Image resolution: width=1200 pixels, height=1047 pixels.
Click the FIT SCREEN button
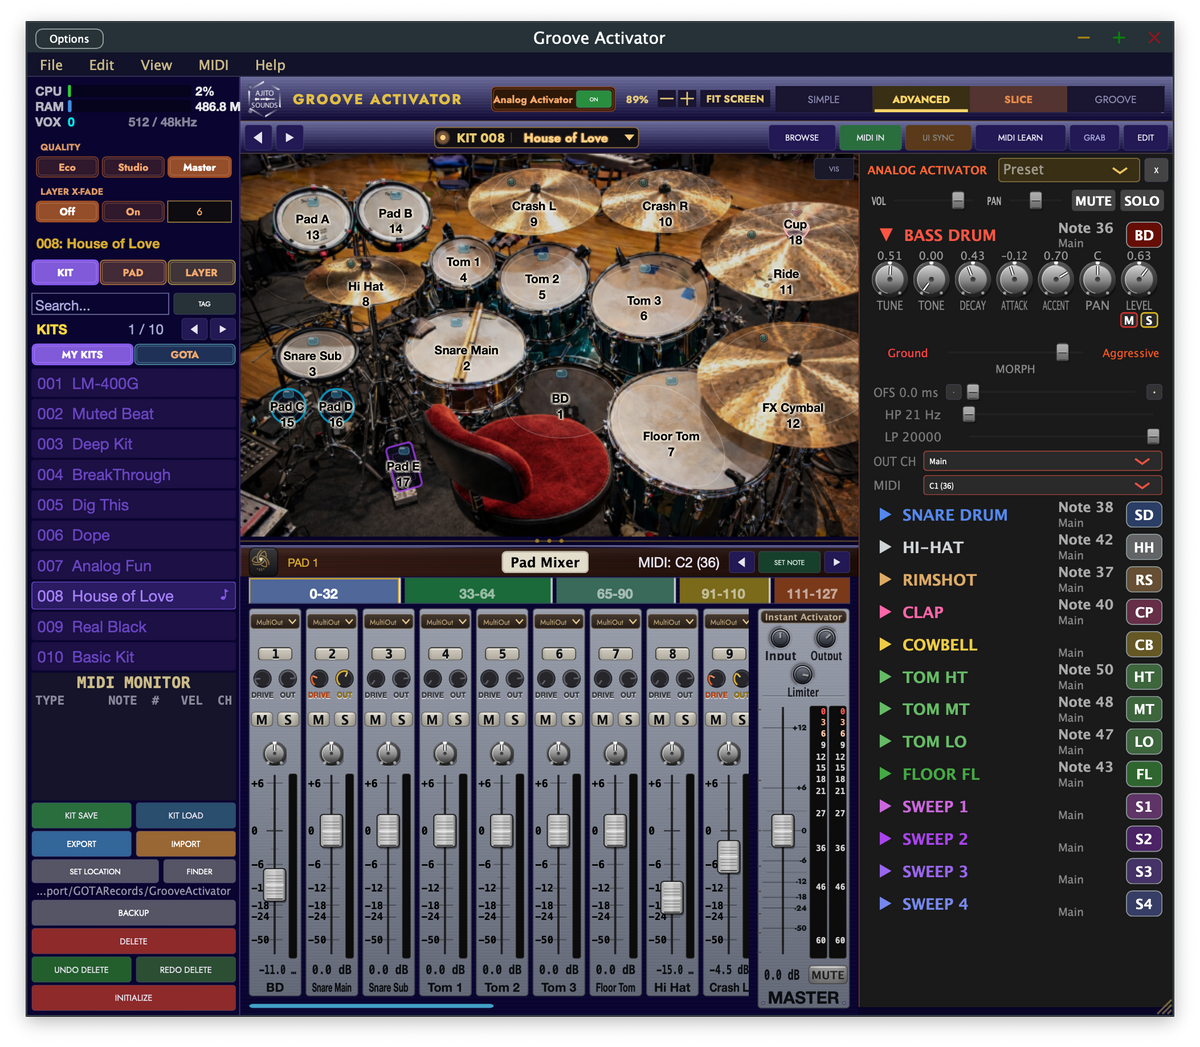tap(735, 99)
